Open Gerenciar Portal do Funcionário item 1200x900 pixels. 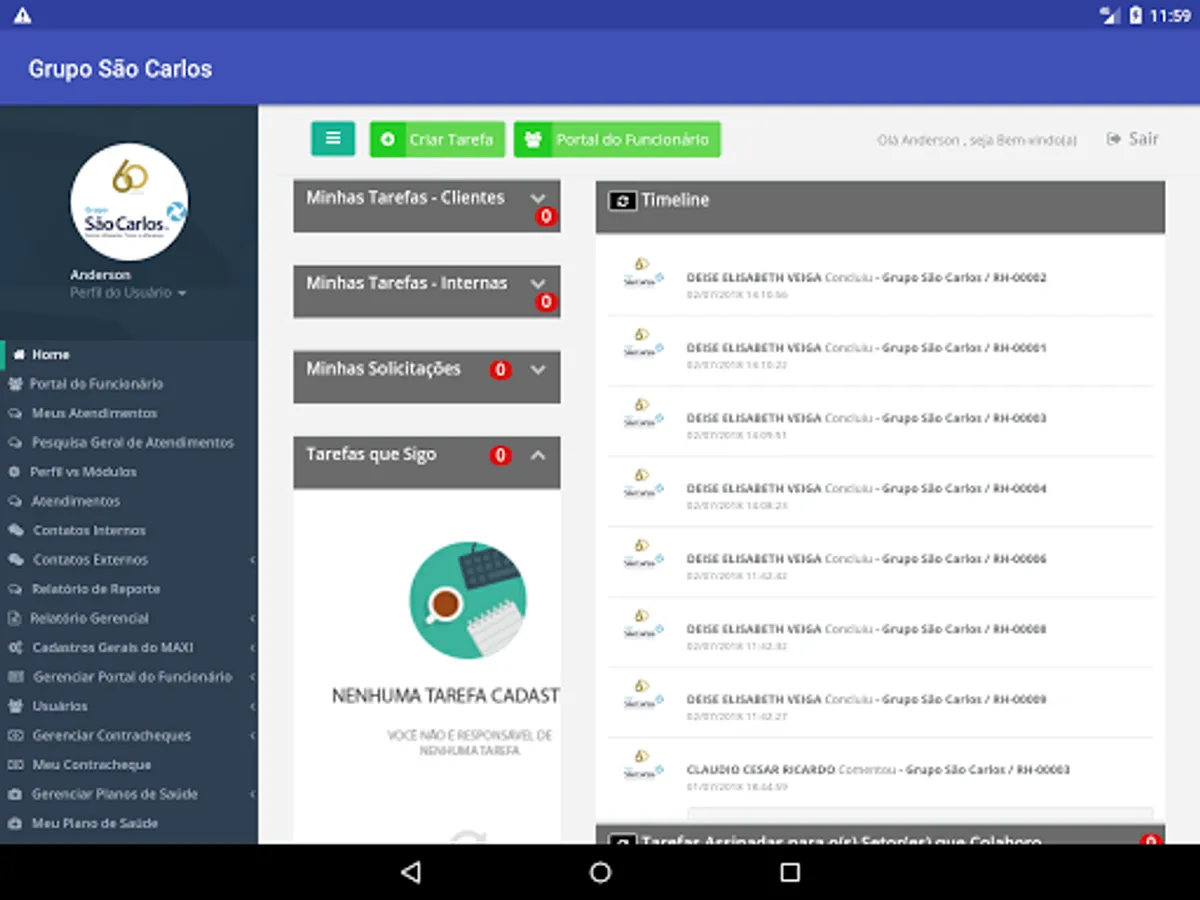(129, 677)
